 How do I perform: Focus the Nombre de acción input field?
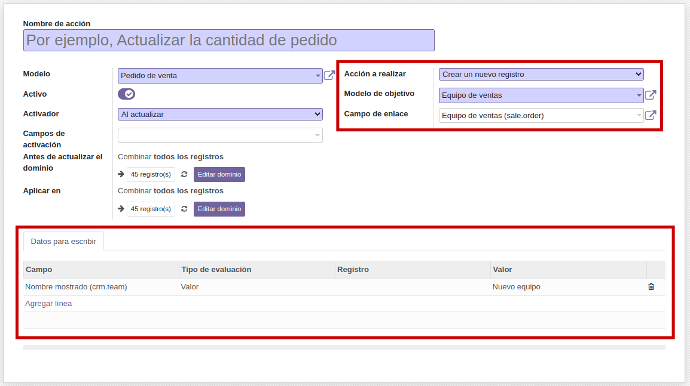(229, 40)
